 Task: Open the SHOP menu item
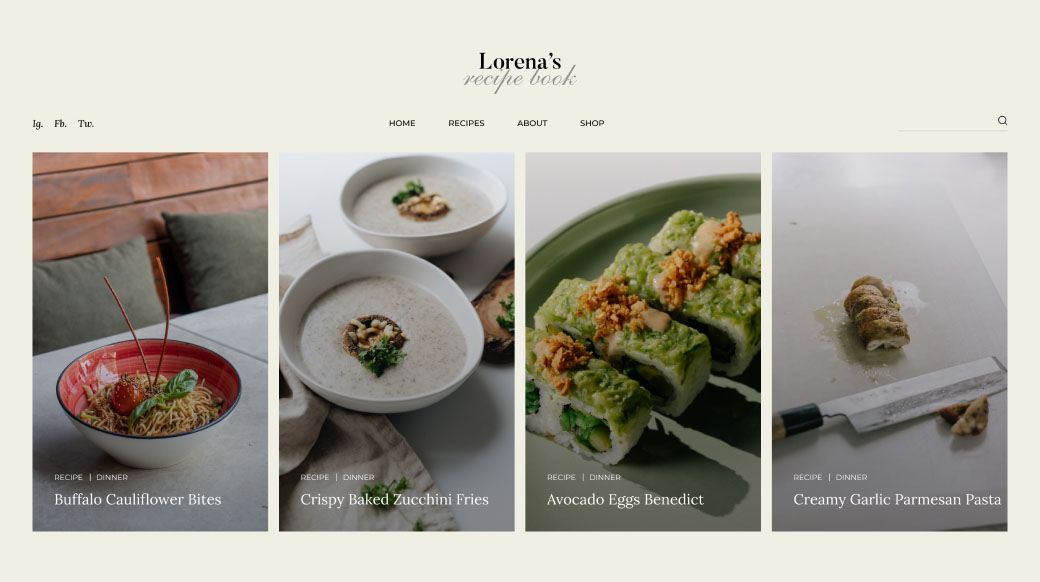592,123
